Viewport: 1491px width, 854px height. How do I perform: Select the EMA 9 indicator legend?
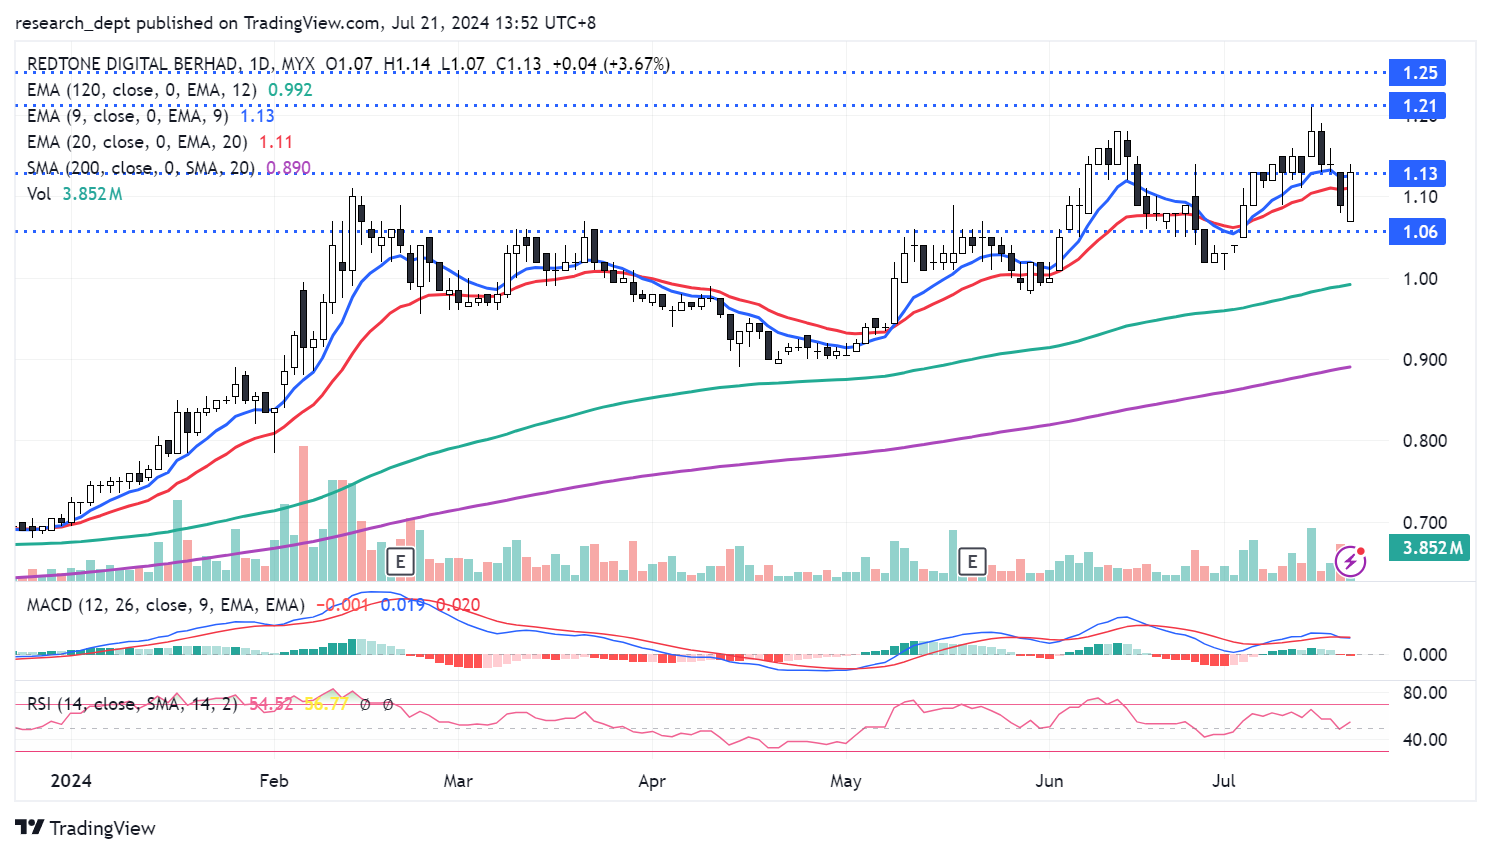pyautogui.click(x=127, y=116)
